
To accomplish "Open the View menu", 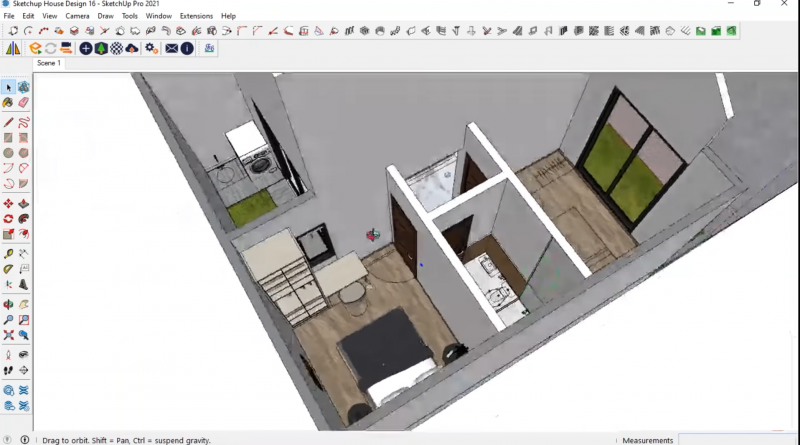I will point(49,16).
